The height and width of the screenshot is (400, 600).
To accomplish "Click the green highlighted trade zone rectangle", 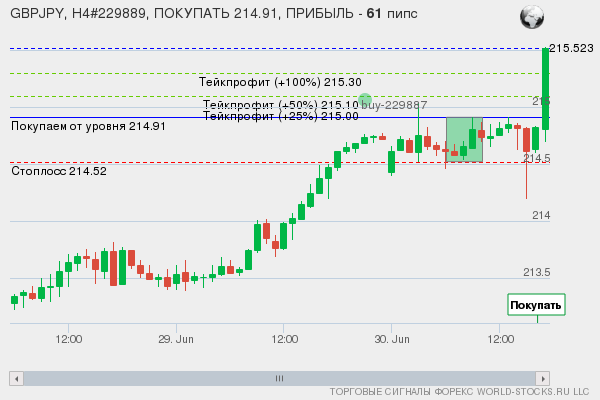I will click(465, 139).
